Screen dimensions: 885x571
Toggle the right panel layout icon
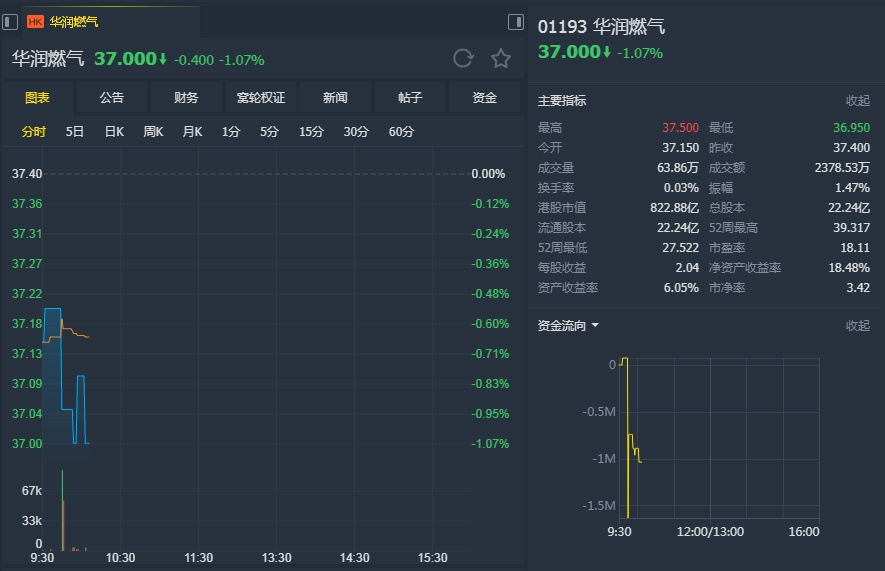point(516,22)
